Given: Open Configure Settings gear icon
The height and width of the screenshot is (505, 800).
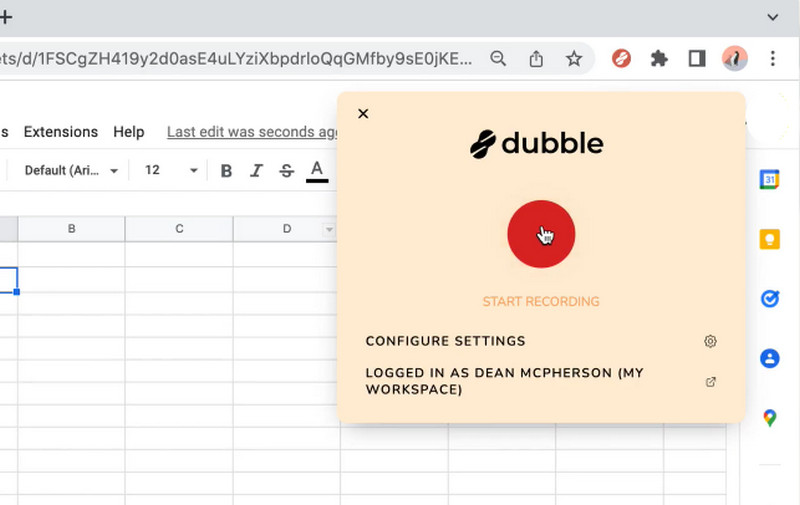Looking at the screenshot, I should [x=710, y=341].
